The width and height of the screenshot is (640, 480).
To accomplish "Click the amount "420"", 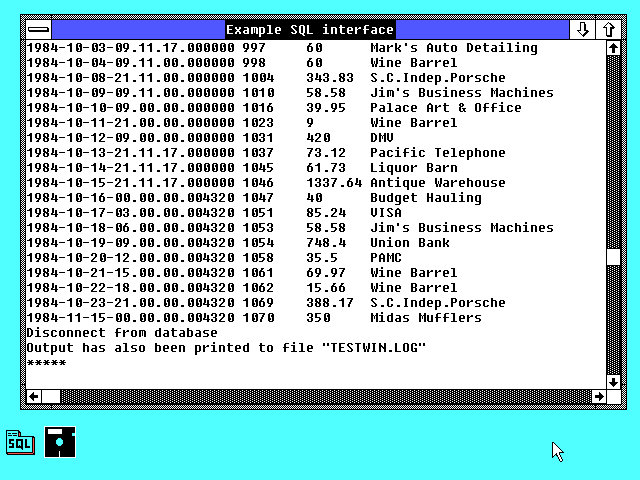I will (318, 138).
